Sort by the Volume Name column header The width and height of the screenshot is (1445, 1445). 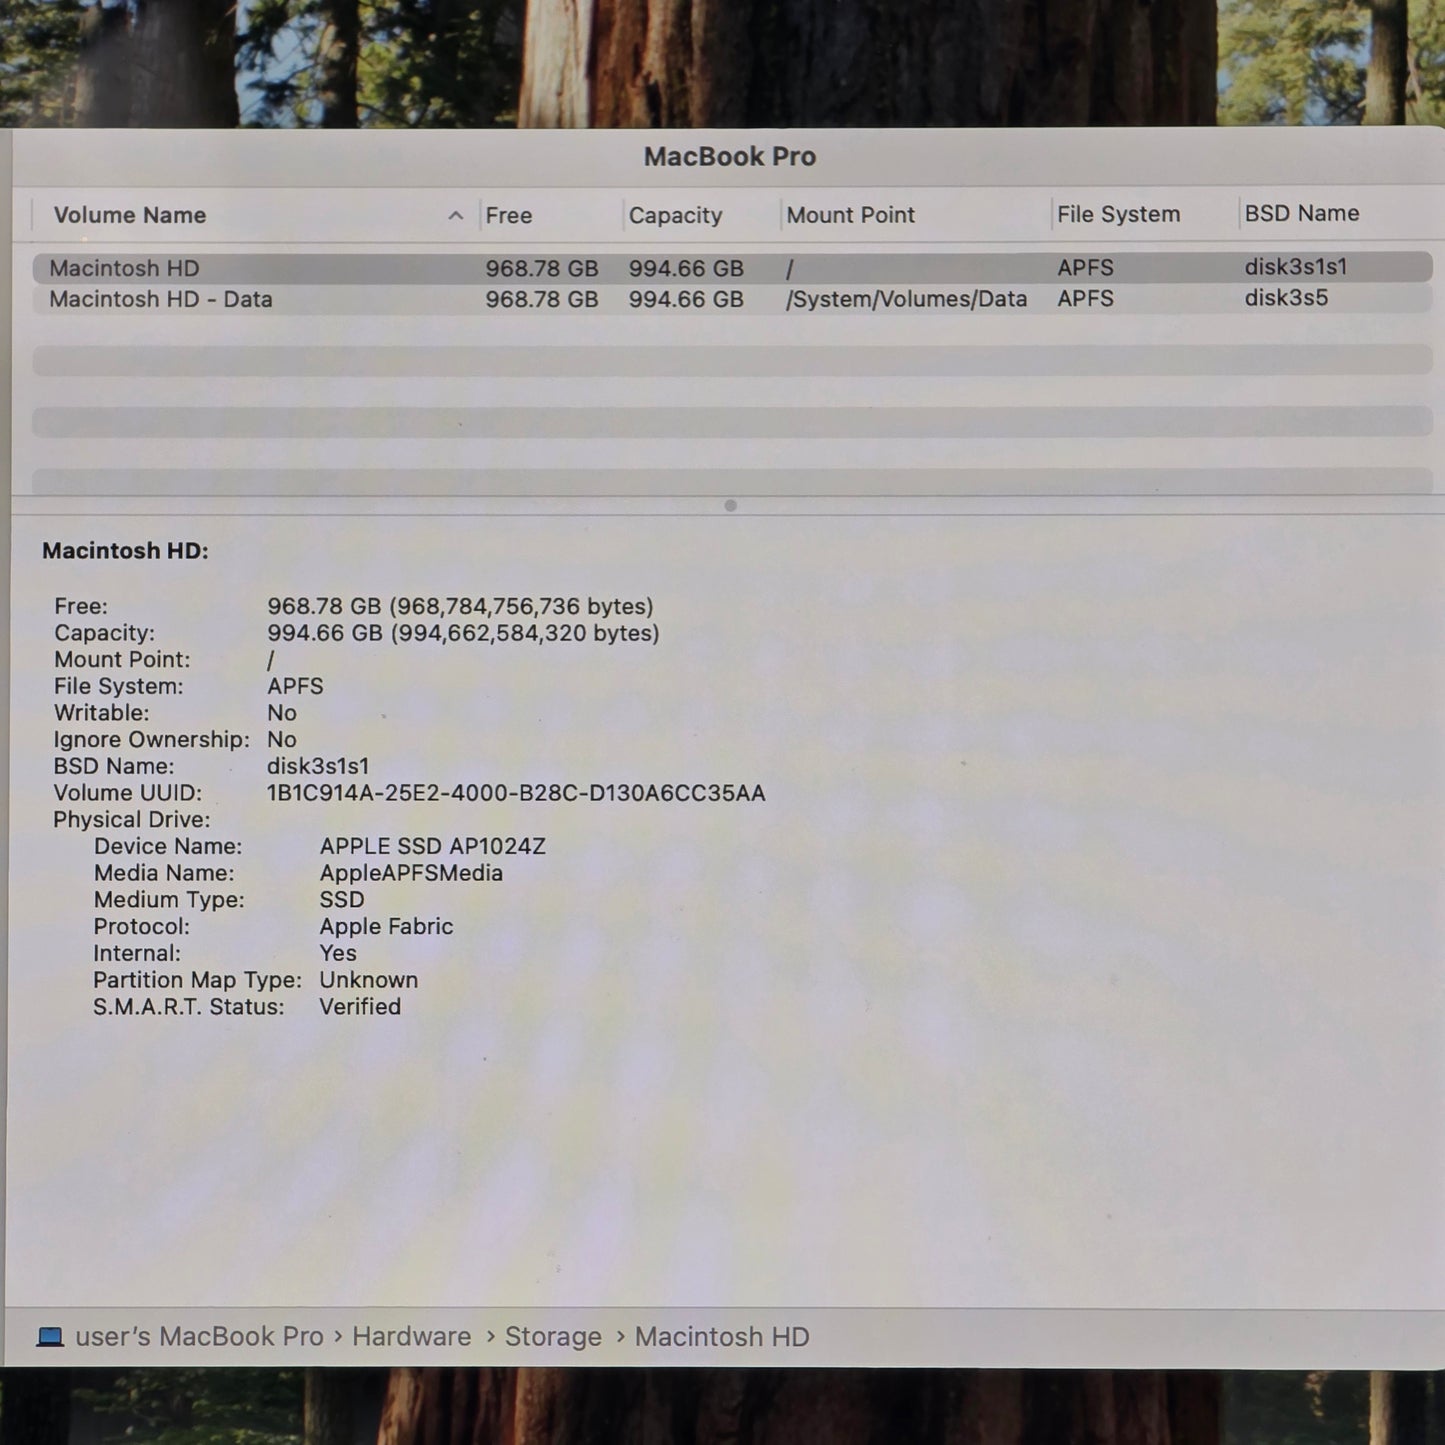tap(130, 215)
